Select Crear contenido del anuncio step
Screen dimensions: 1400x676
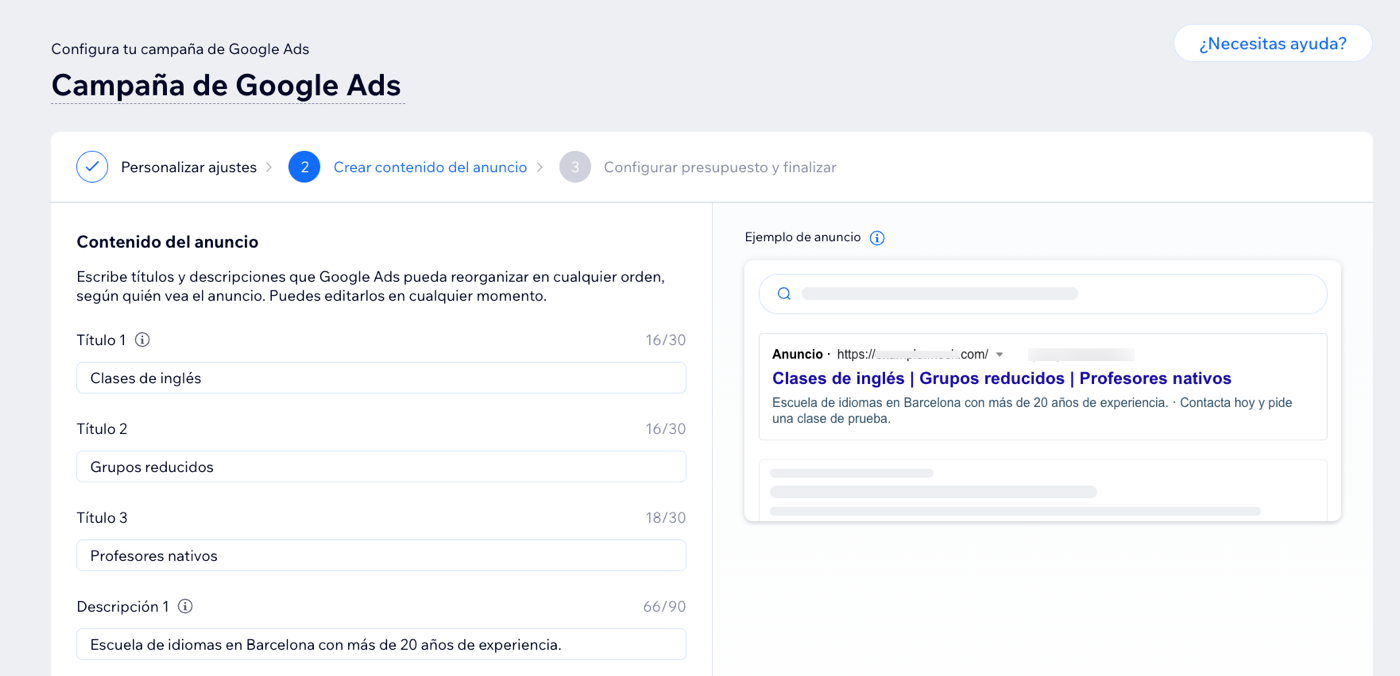pyautogui.click(x=430, y=167)
